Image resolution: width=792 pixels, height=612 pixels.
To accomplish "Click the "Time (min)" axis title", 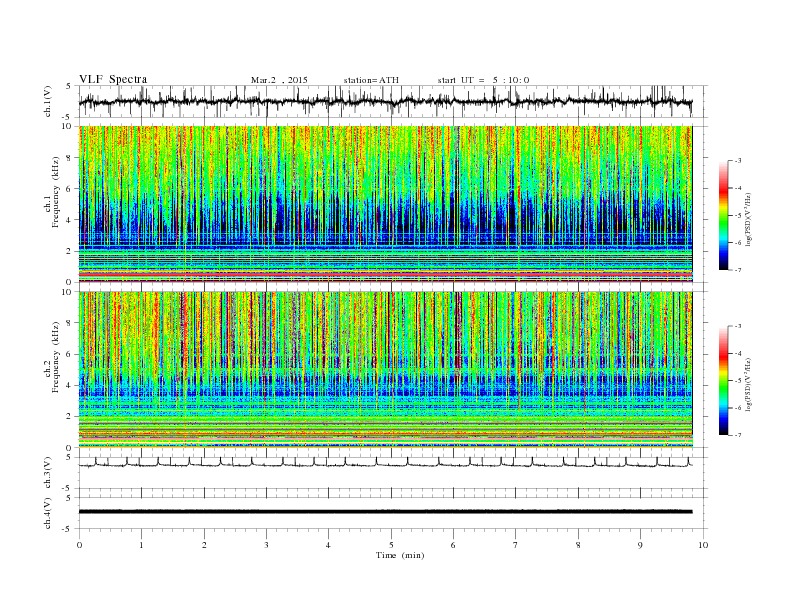I will click(400, 555).
